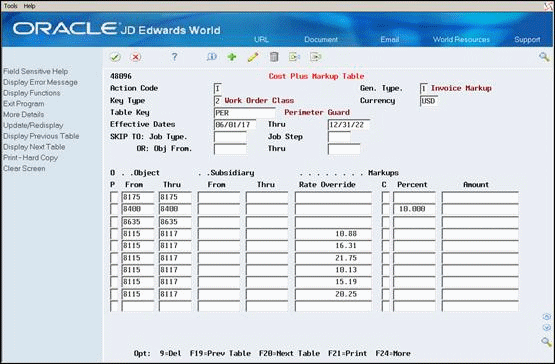The height and width of the screenshot is (364, 555).
Task: Click F21=Print text at the bottom
Action: (347, 353)
